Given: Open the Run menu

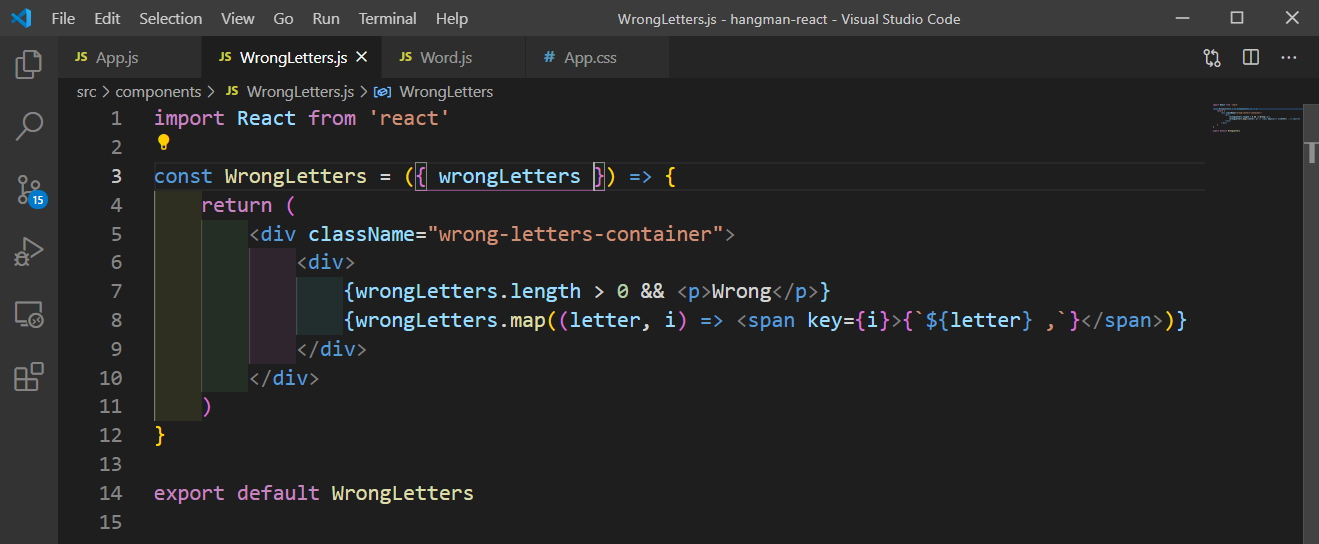Looking at the screenshot, I should (x=326, y=18).
